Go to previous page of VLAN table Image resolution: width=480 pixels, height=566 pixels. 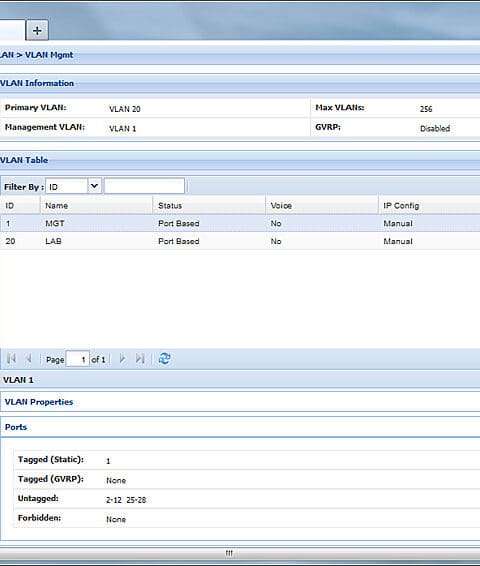pos(28,359)
